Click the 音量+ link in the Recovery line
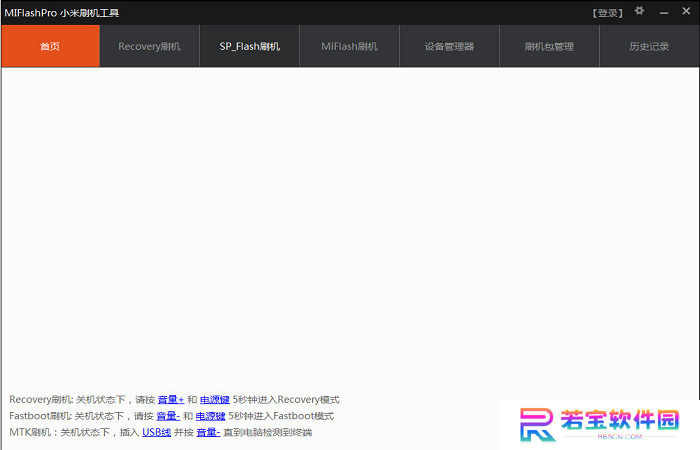The height and width of the screenshot is (450, 700). point(171,400)
